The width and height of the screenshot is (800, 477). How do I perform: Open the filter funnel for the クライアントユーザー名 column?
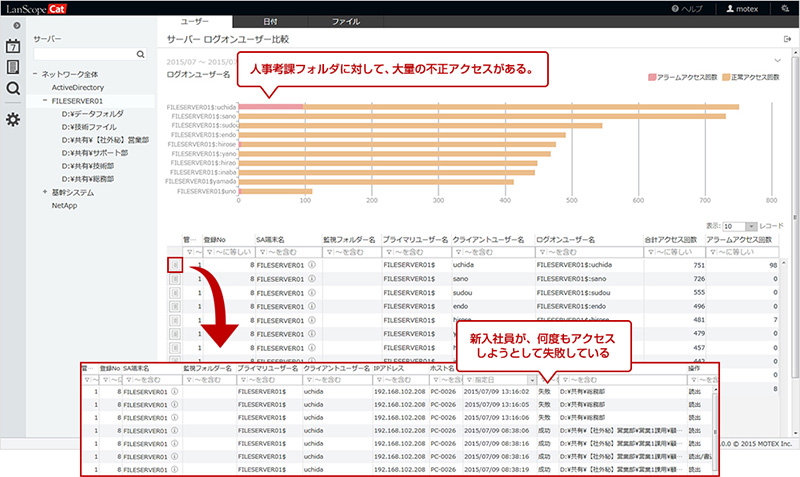459,252
